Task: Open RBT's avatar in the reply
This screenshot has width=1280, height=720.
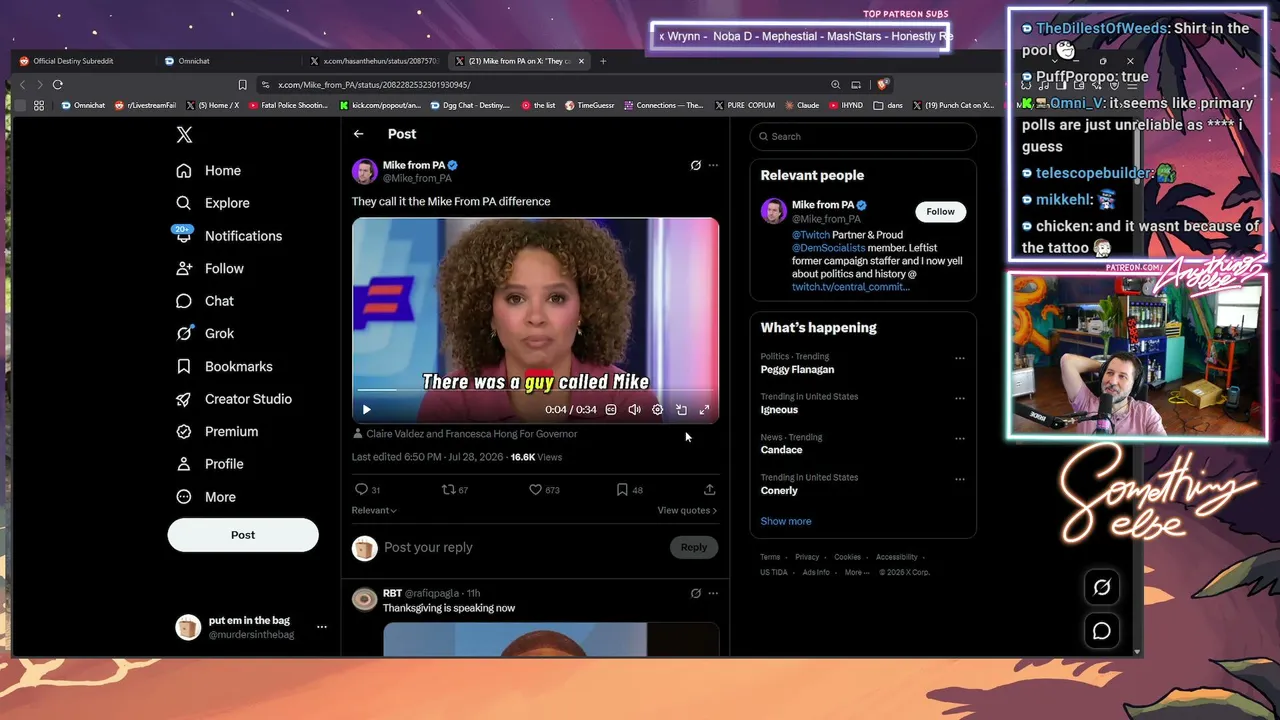Action: (x=364, y=599)
